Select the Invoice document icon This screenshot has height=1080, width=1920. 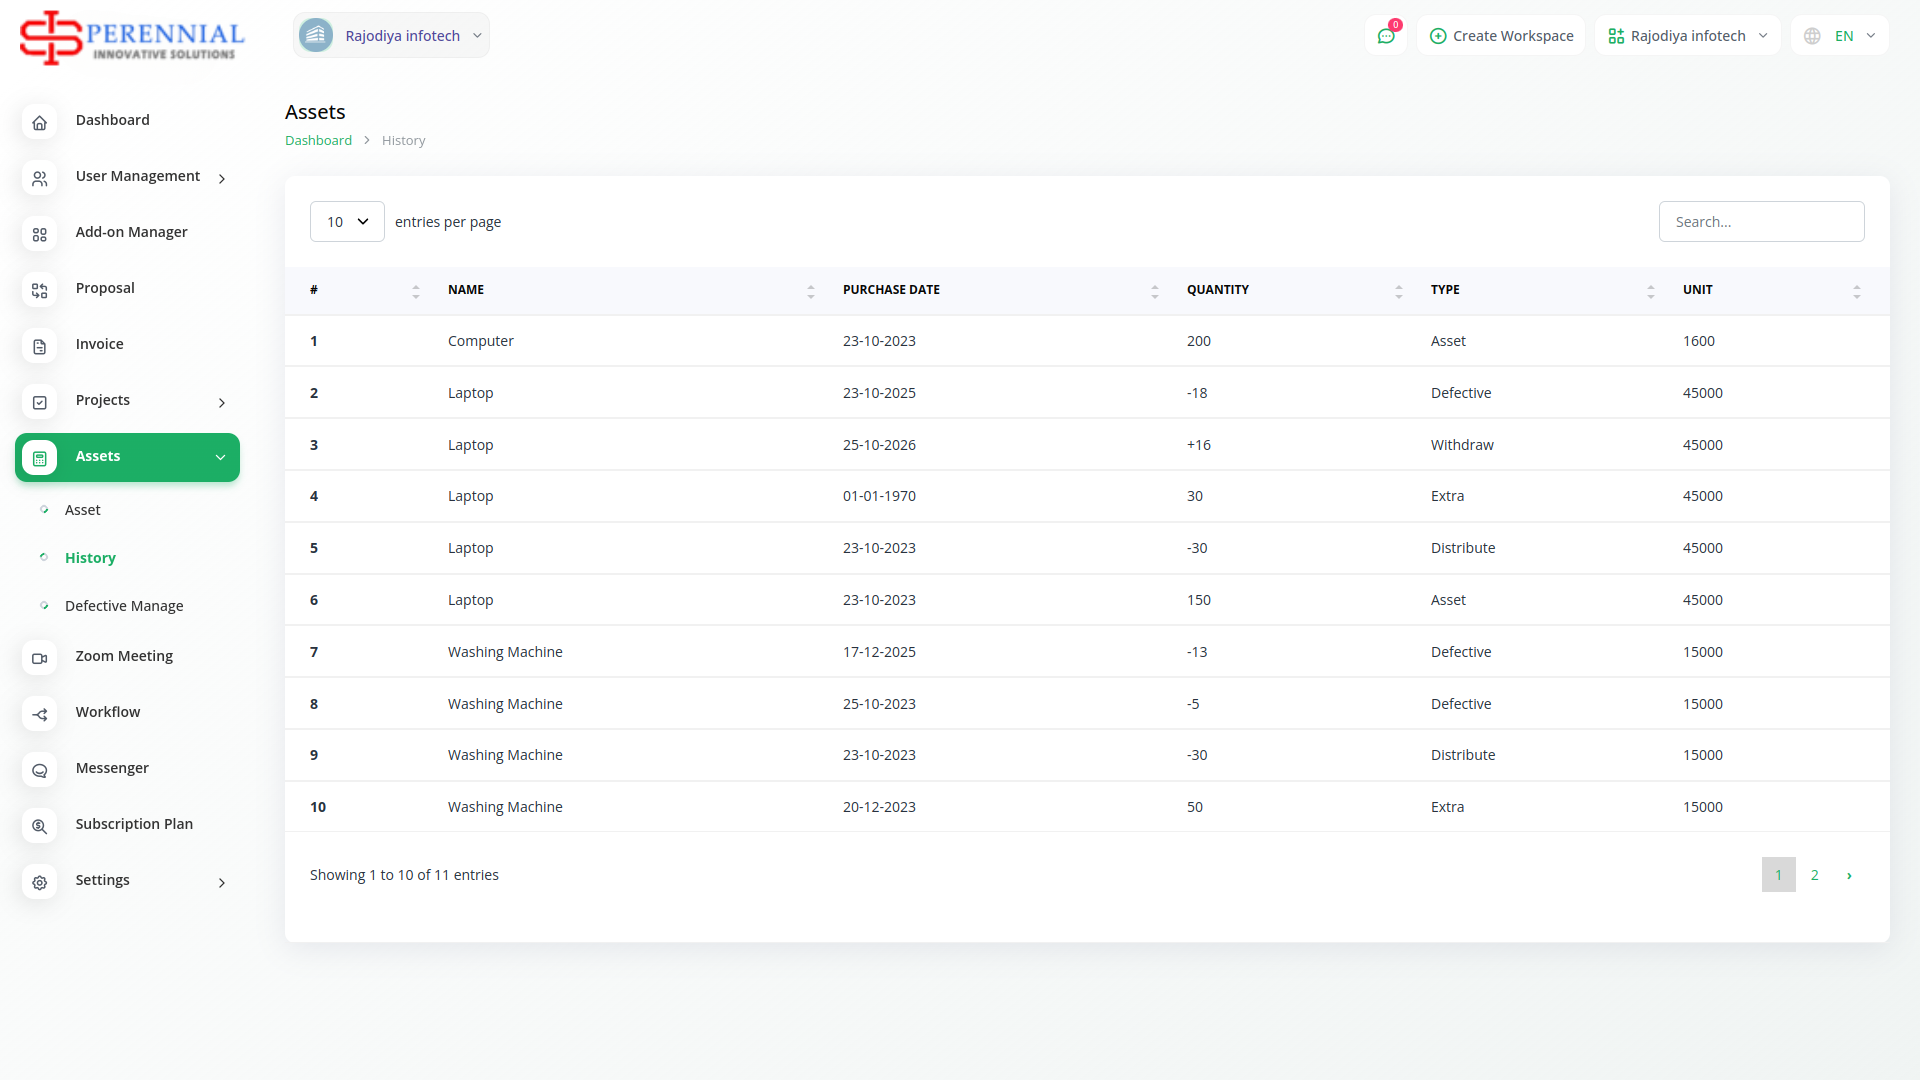point(40,347)
